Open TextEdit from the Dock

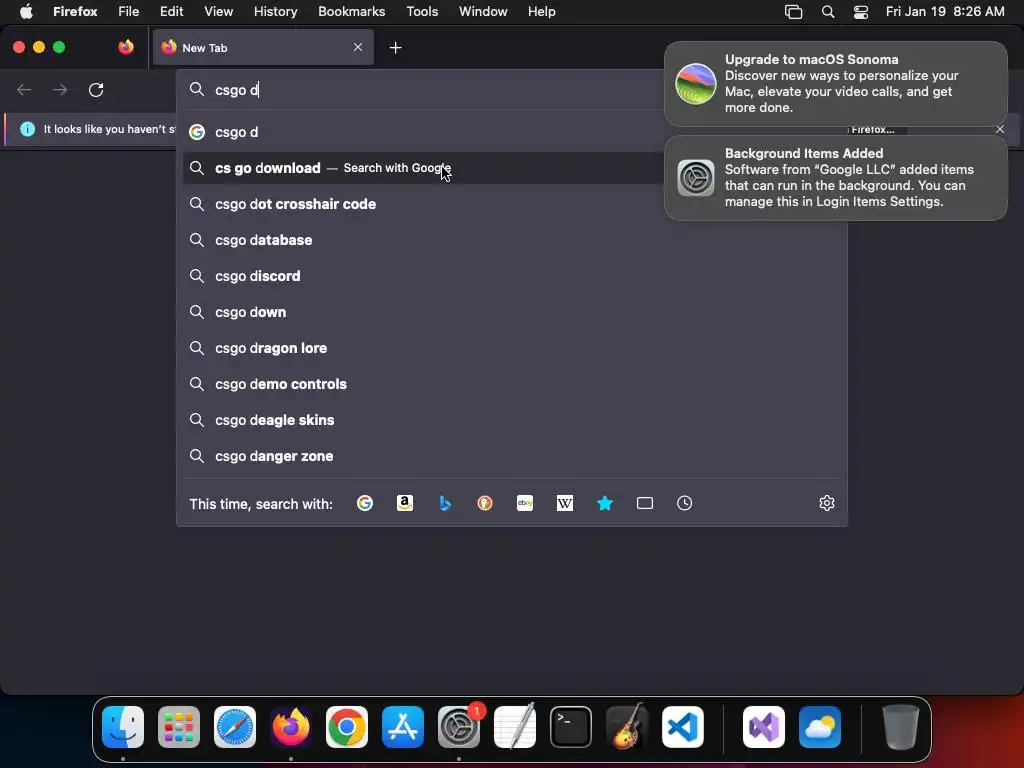515,727
